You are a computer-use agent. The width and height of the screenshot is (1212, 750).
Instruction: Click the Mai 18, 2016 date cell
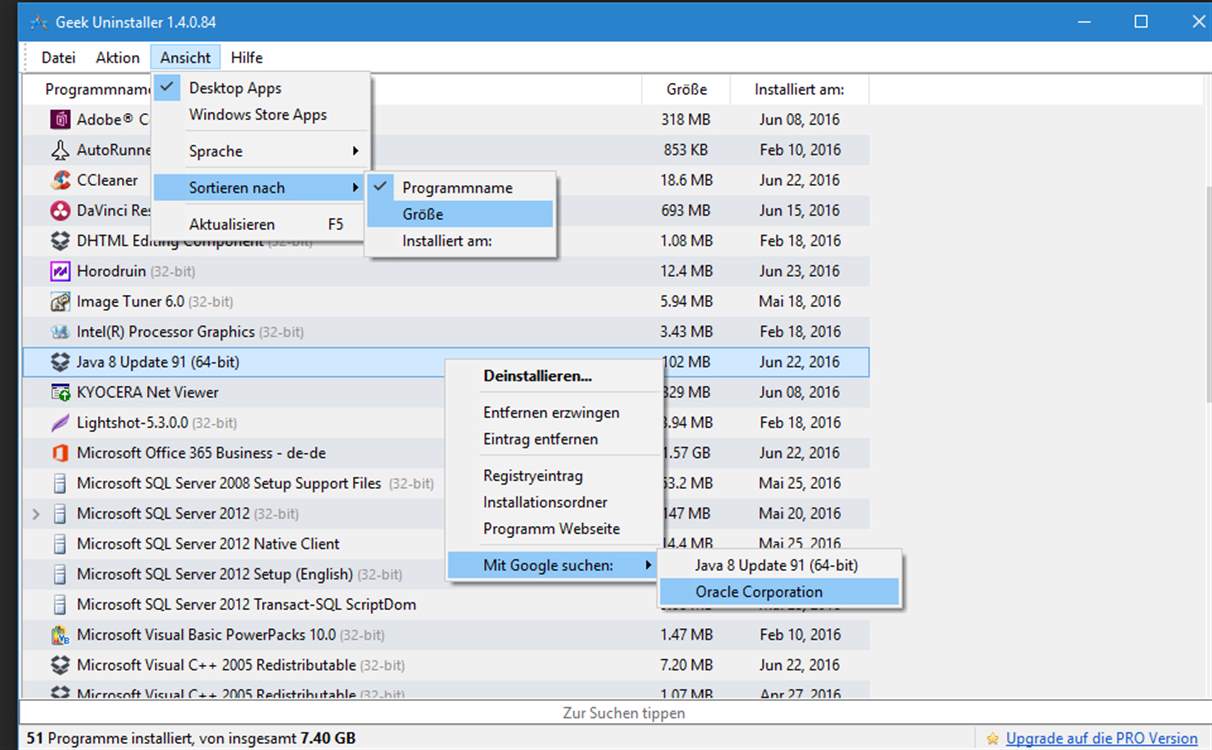pyautogui.click(x=799, y=301)
